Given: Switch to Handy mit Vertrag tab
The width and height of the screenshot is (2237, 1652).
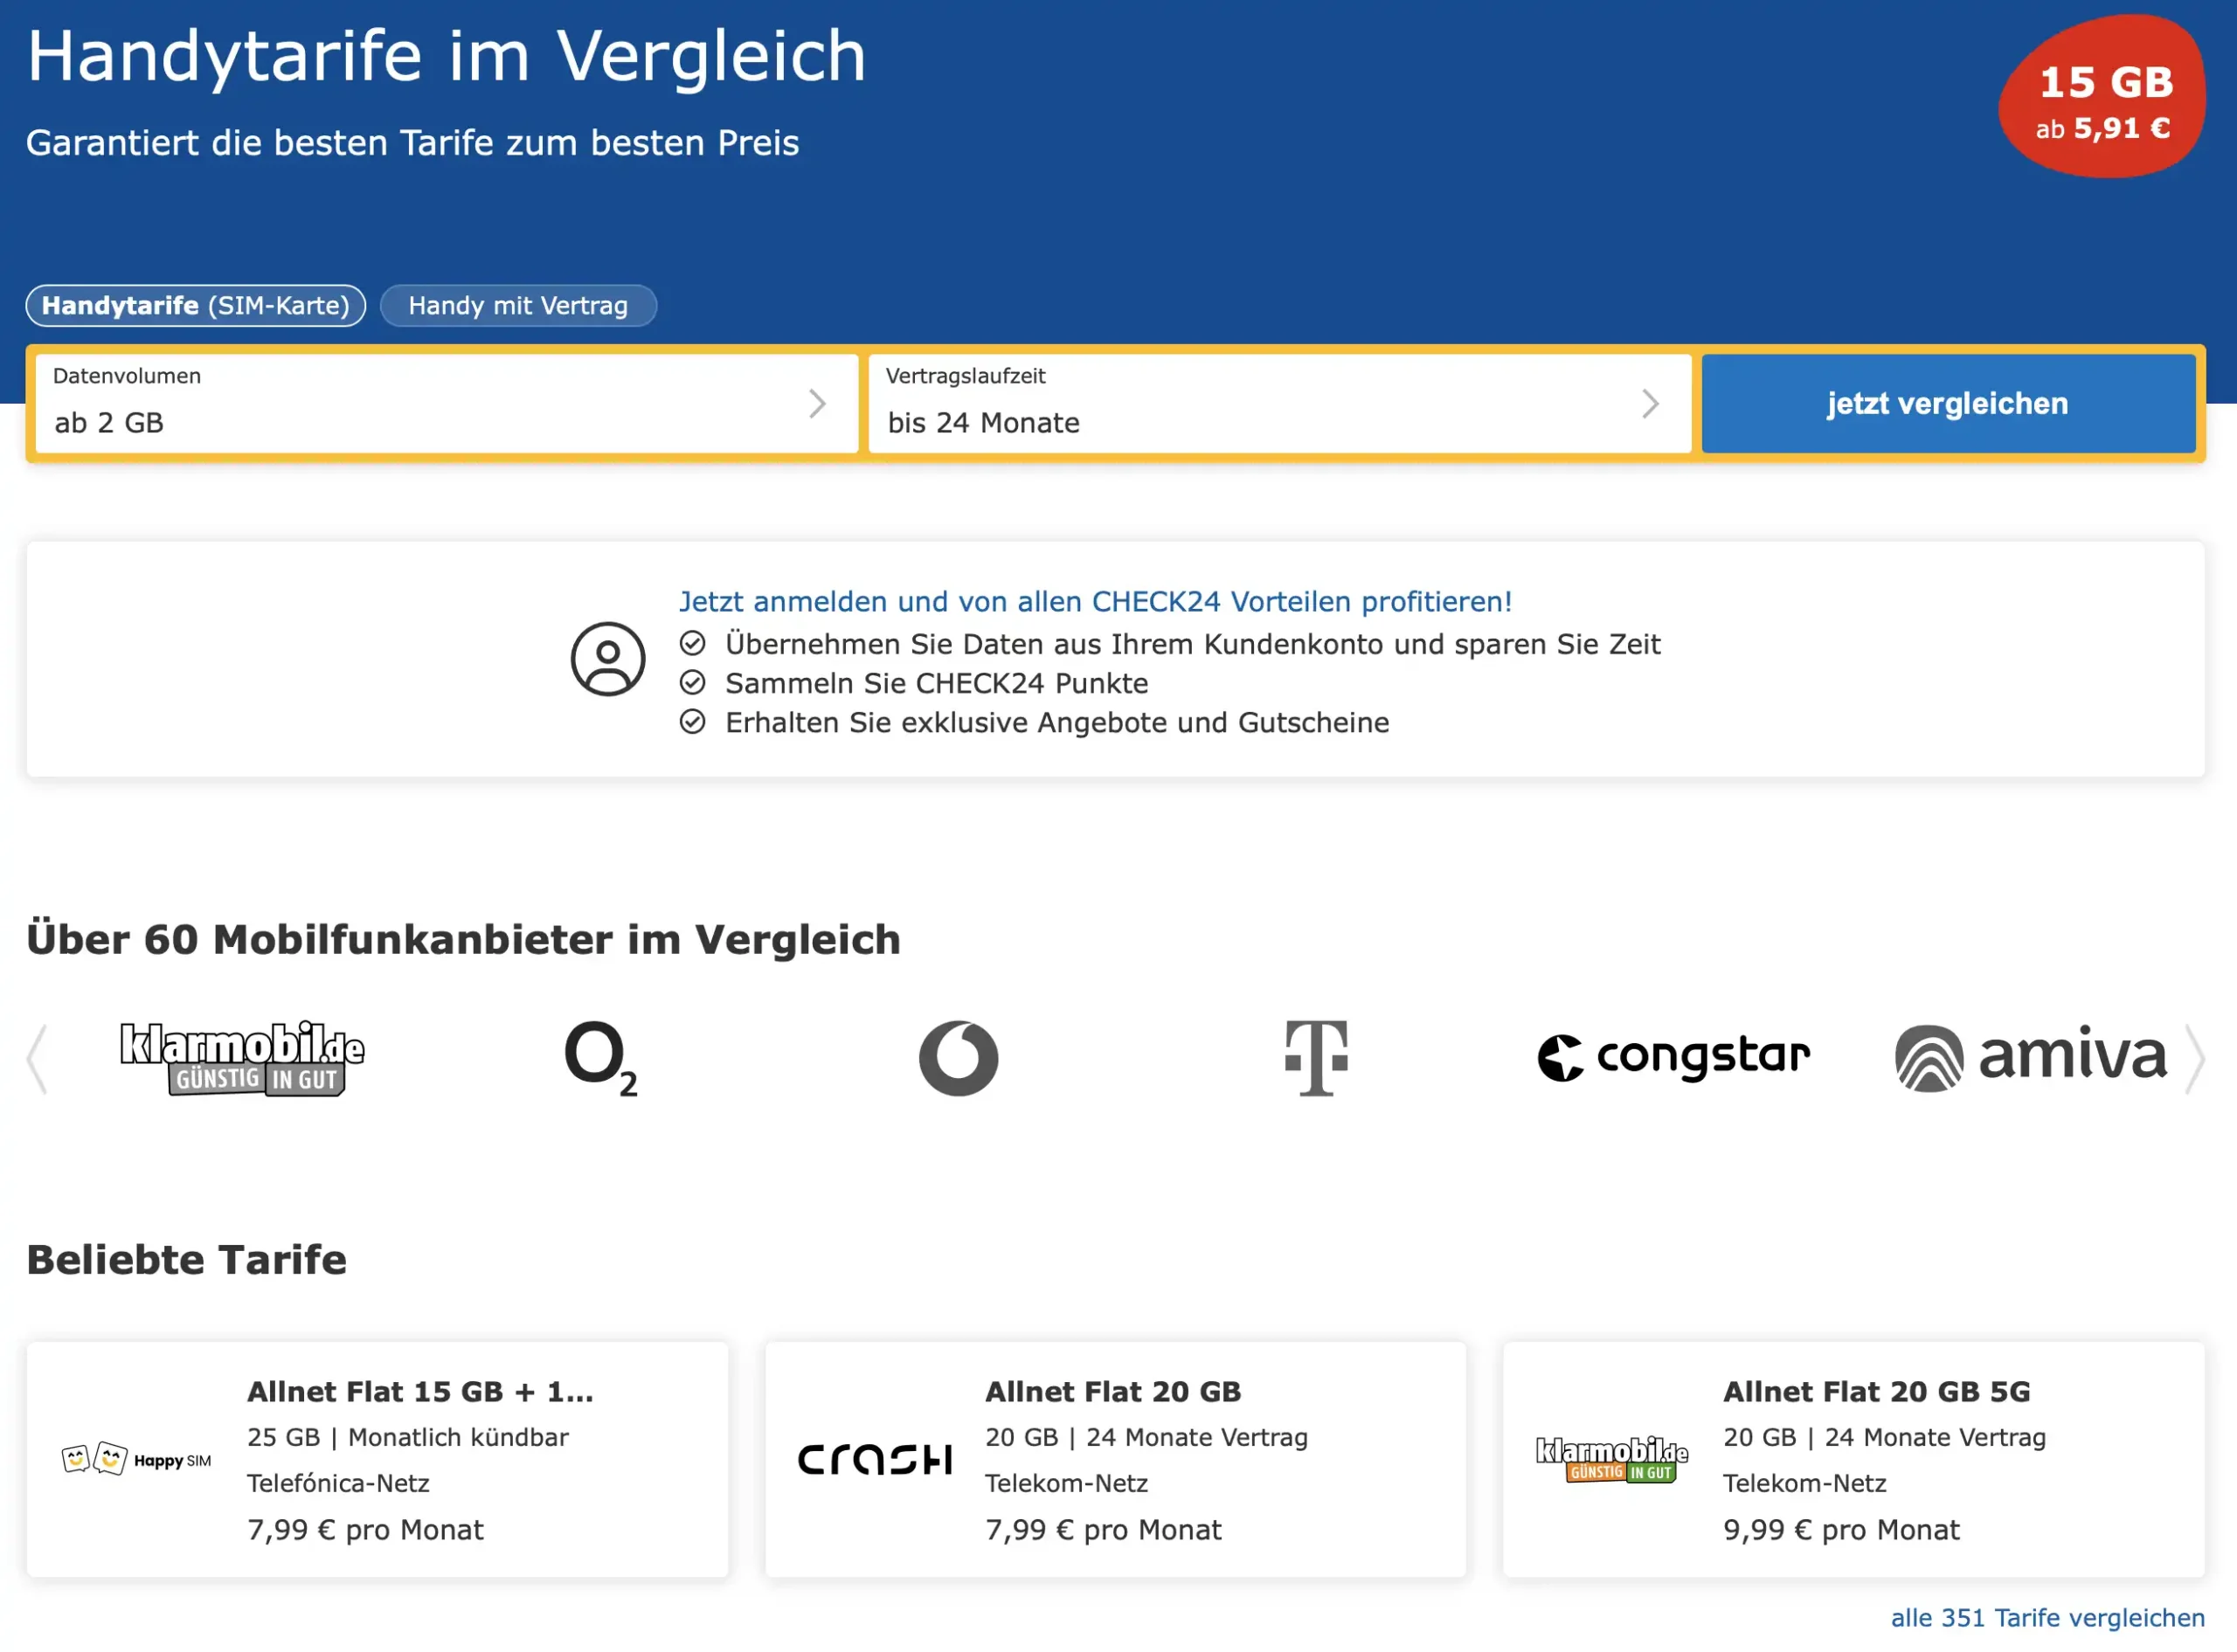Looking at the screenshot, I should click(x=518, y=305).
